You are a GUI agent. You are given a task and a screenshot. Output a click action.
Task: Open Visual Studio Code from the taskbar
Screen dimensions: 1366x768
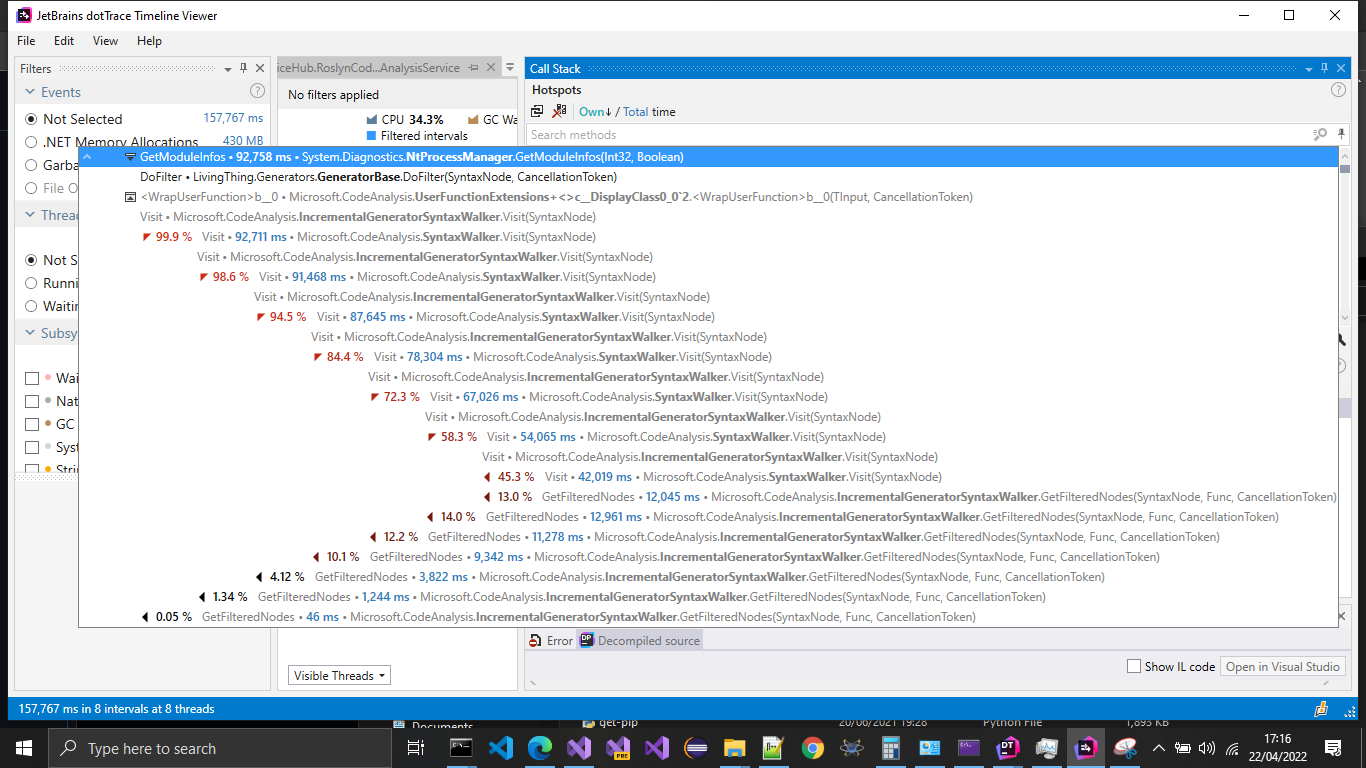[501, 748]
